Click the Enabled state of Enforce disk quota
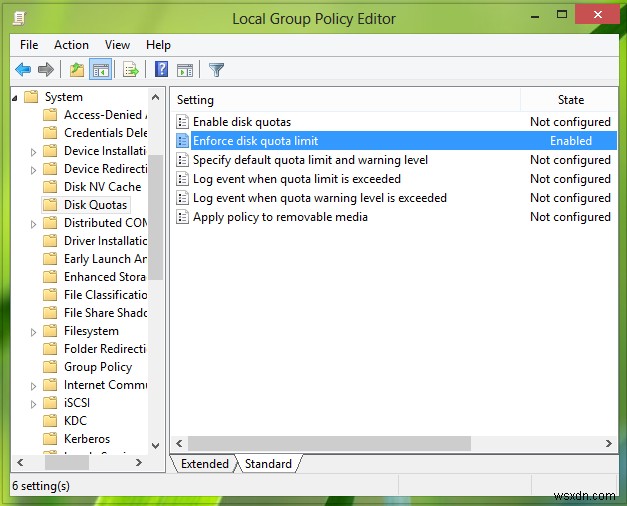Image resolution: width=627 pixels, height=506 pixels. [x=571, y=141]
